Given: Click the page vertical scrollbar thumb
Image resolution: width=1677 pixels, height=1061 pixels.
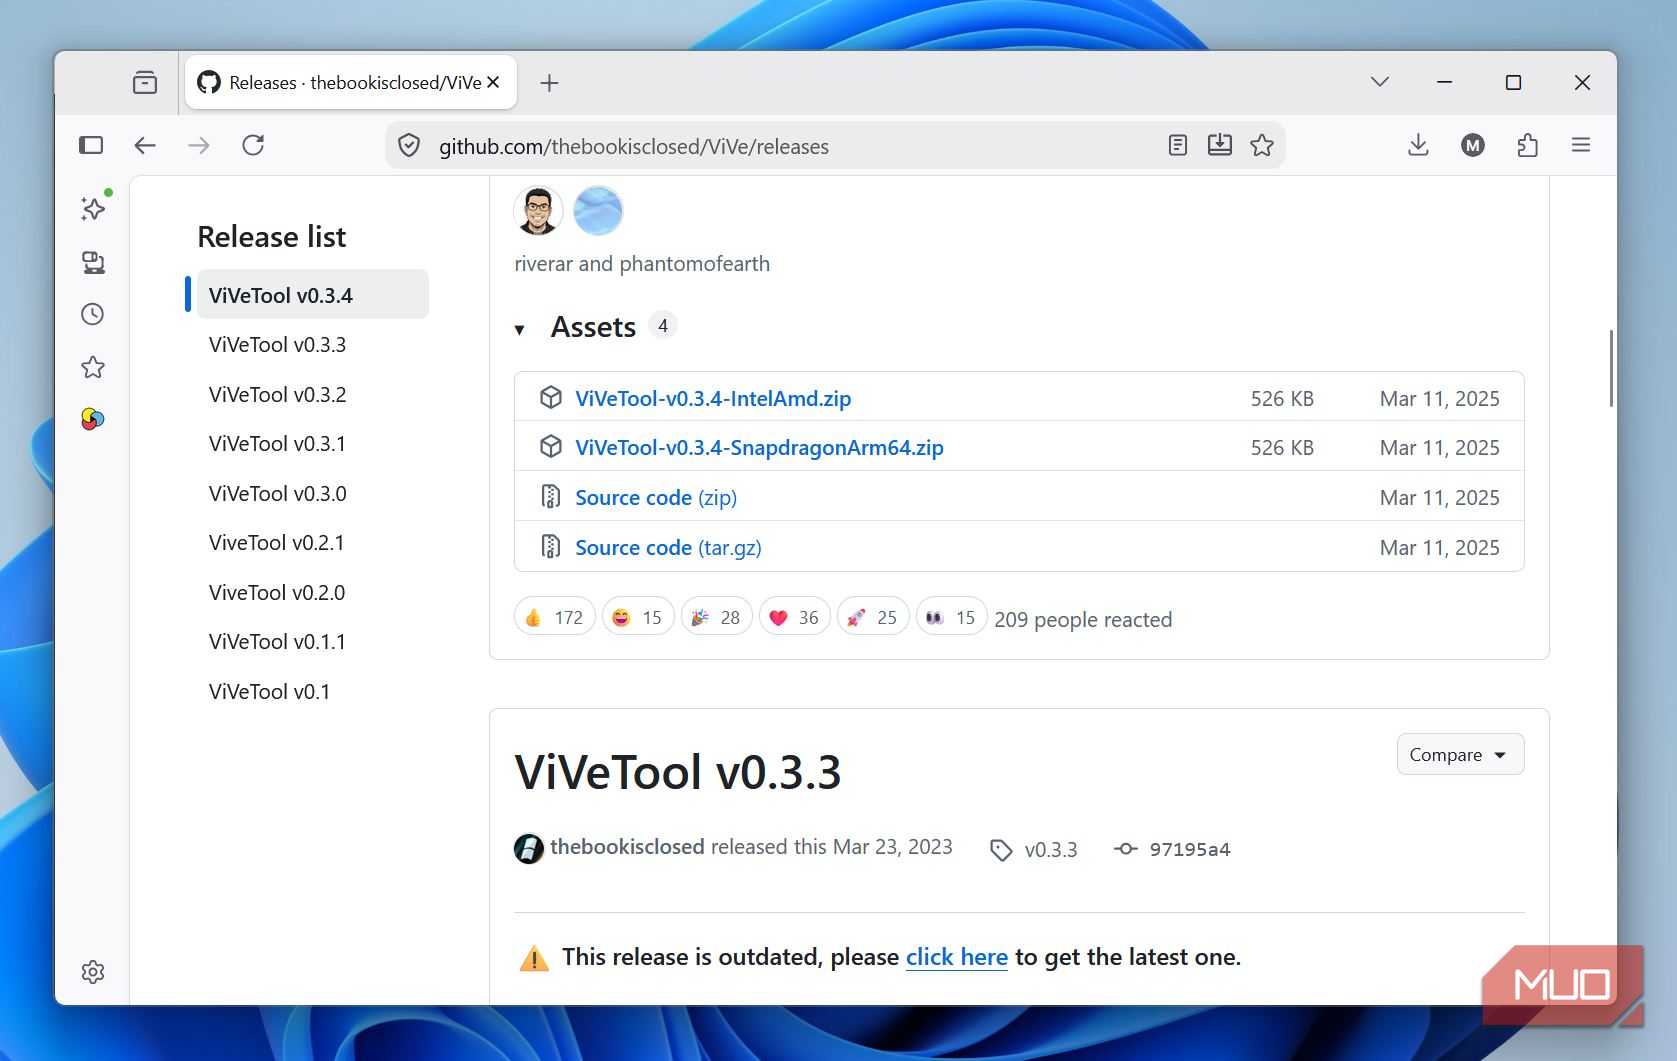Looking at the screenshot, I should coord(1610,368).
